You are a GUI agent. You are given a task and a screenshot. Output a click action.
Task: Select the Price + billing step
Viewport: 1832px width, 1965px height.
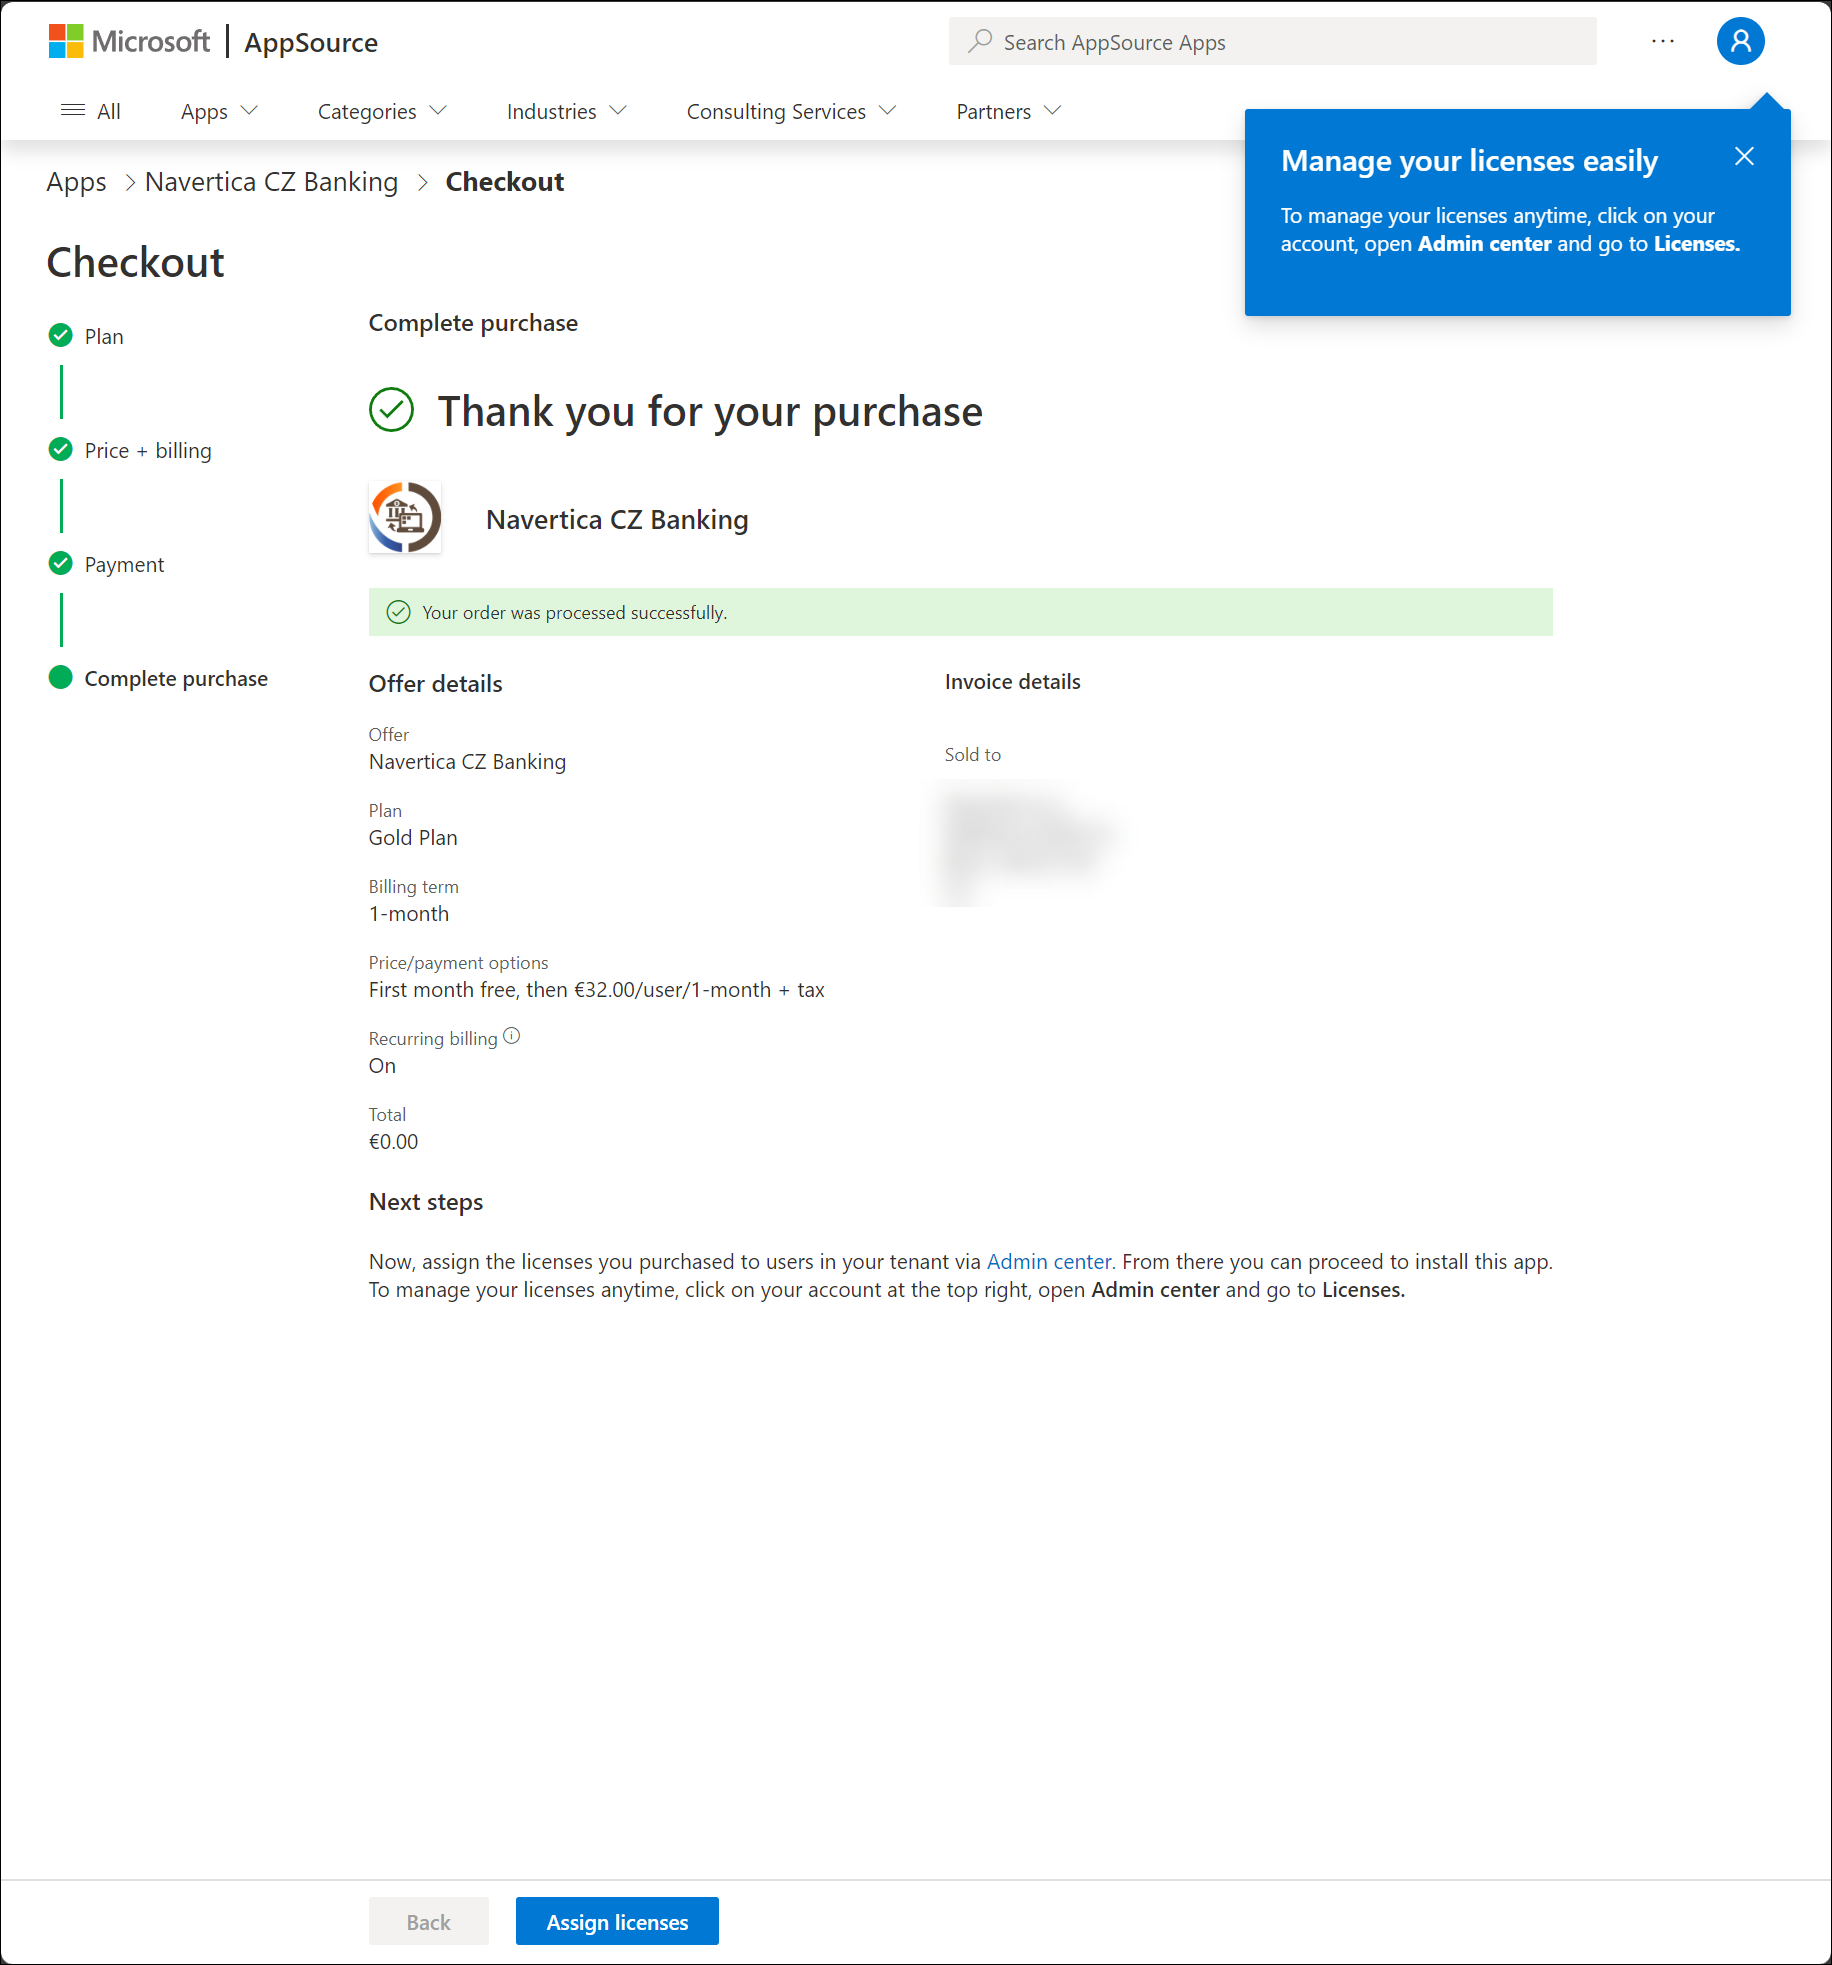(x=148, y=450)
